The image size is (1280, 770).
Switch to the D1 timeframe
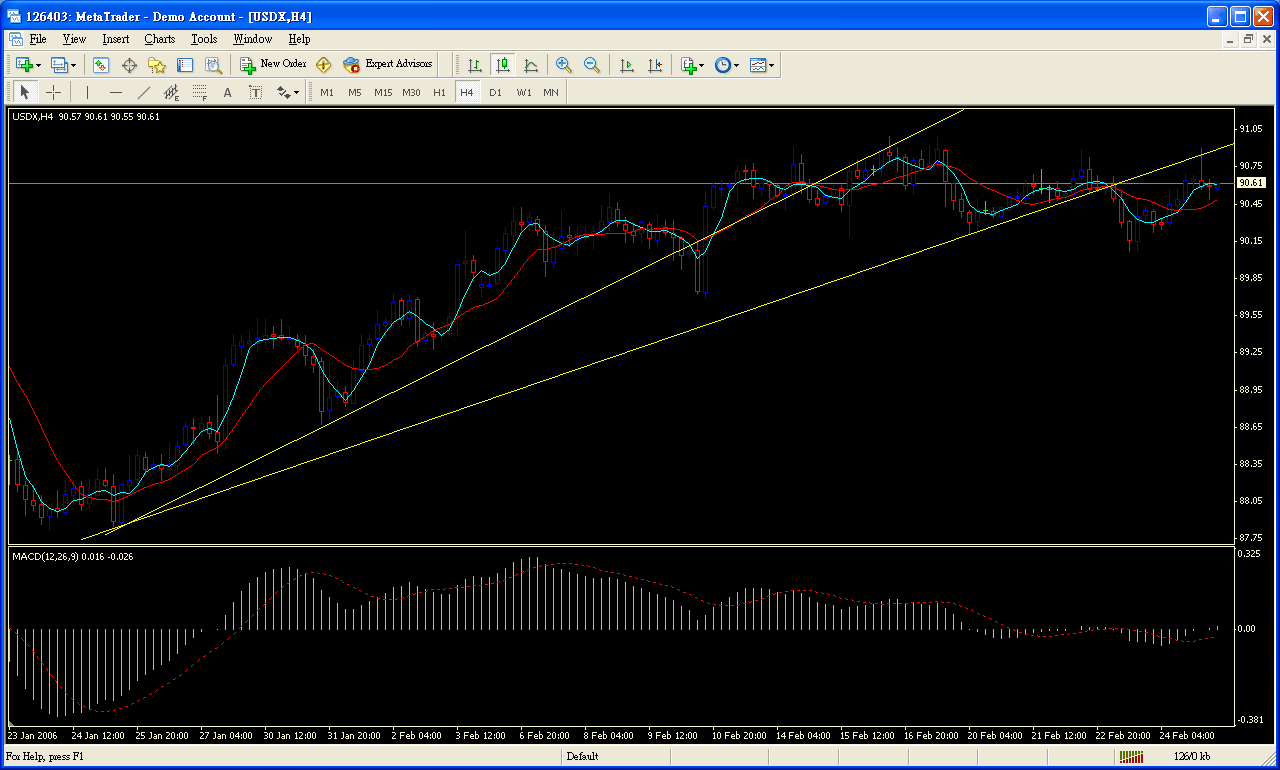tap(495, 92)
